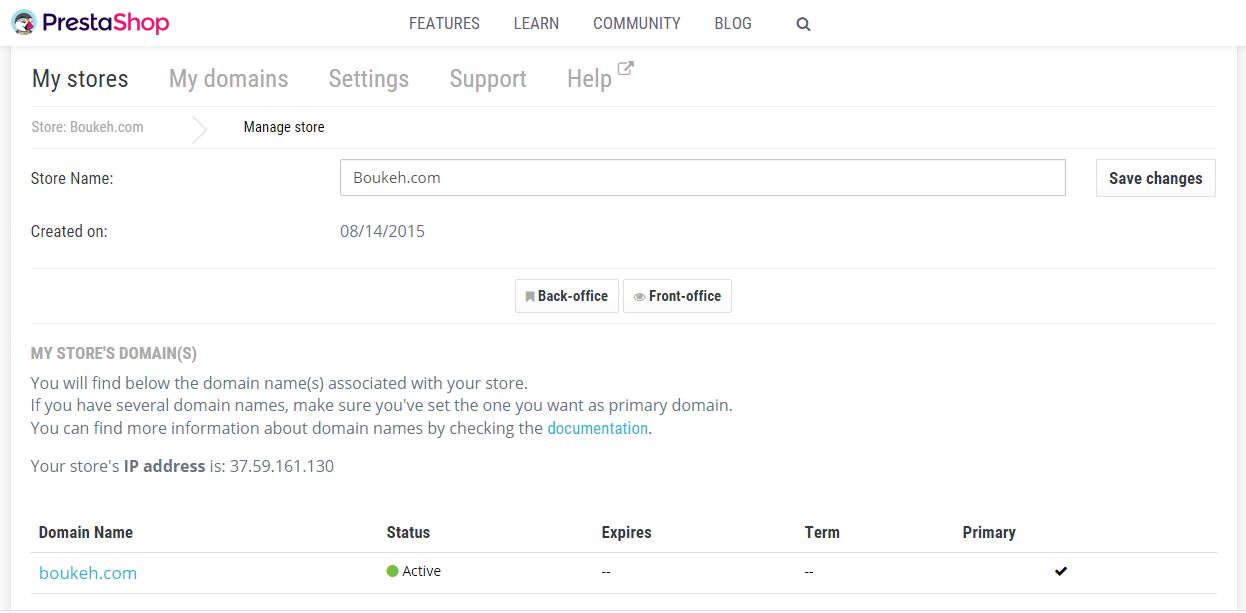Open the Settings tab

(x=368, y=79)
